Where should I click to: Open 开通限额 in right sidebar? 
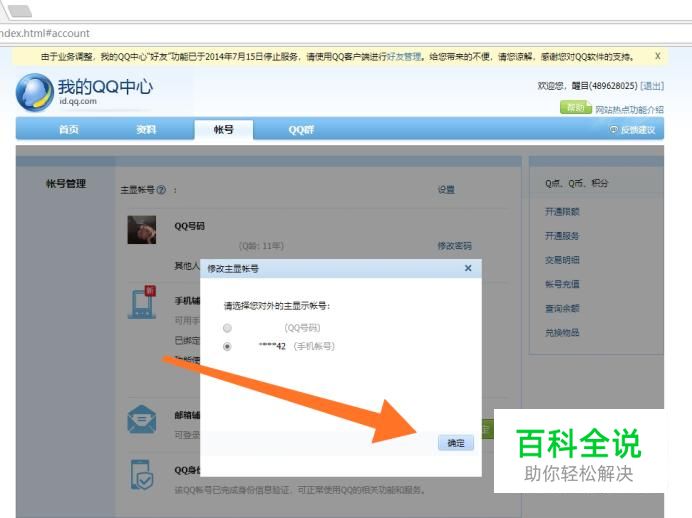(562, 212)
